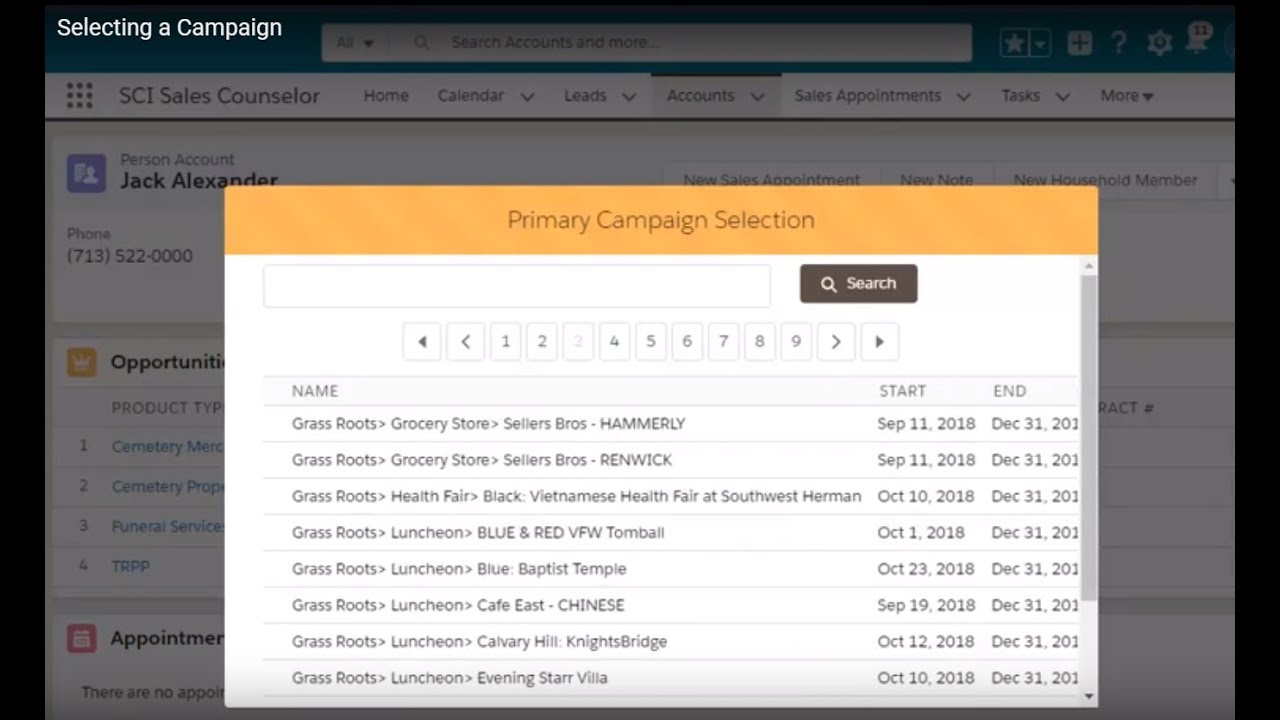Go to first page of campaigns
This screenshot has height=720, width=1280.
click(422, 342)
